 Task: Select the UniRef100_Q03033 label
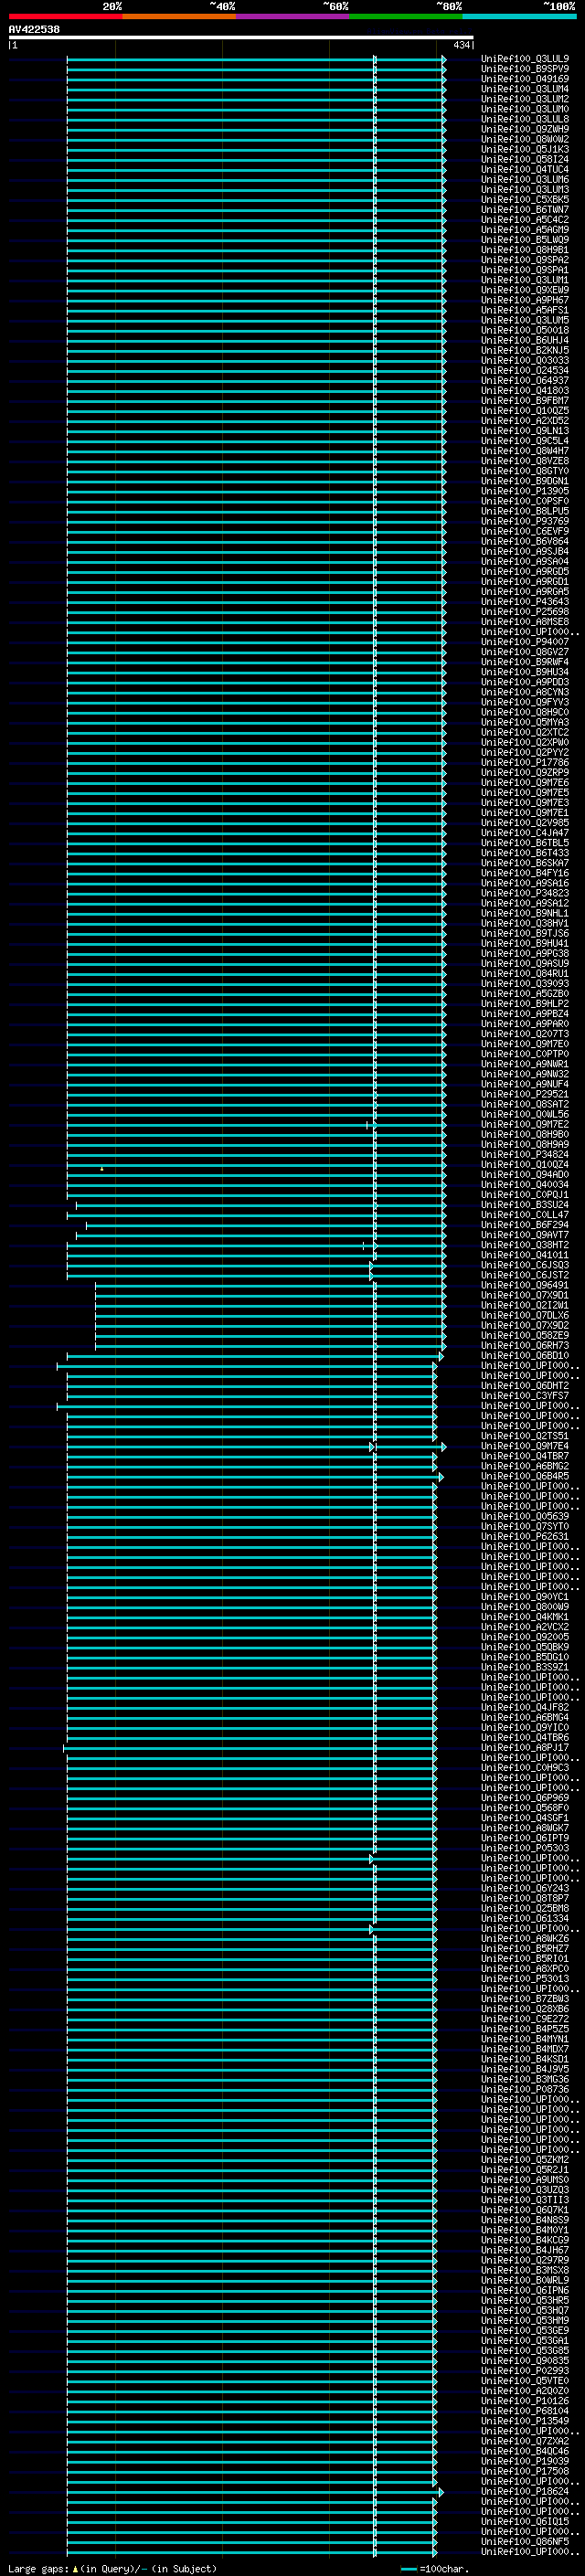[x=525, y=360]
